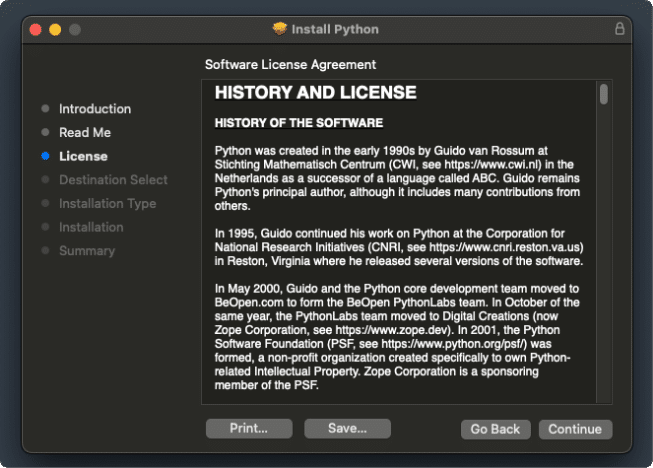Viewport: 653px width, 468px height.
Task: Click the license text scrollbar thumb
Action: point(604,94)
